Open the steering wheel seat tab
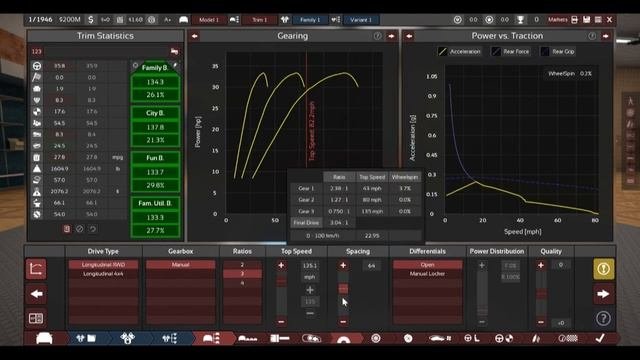 (x=472, y=338)
